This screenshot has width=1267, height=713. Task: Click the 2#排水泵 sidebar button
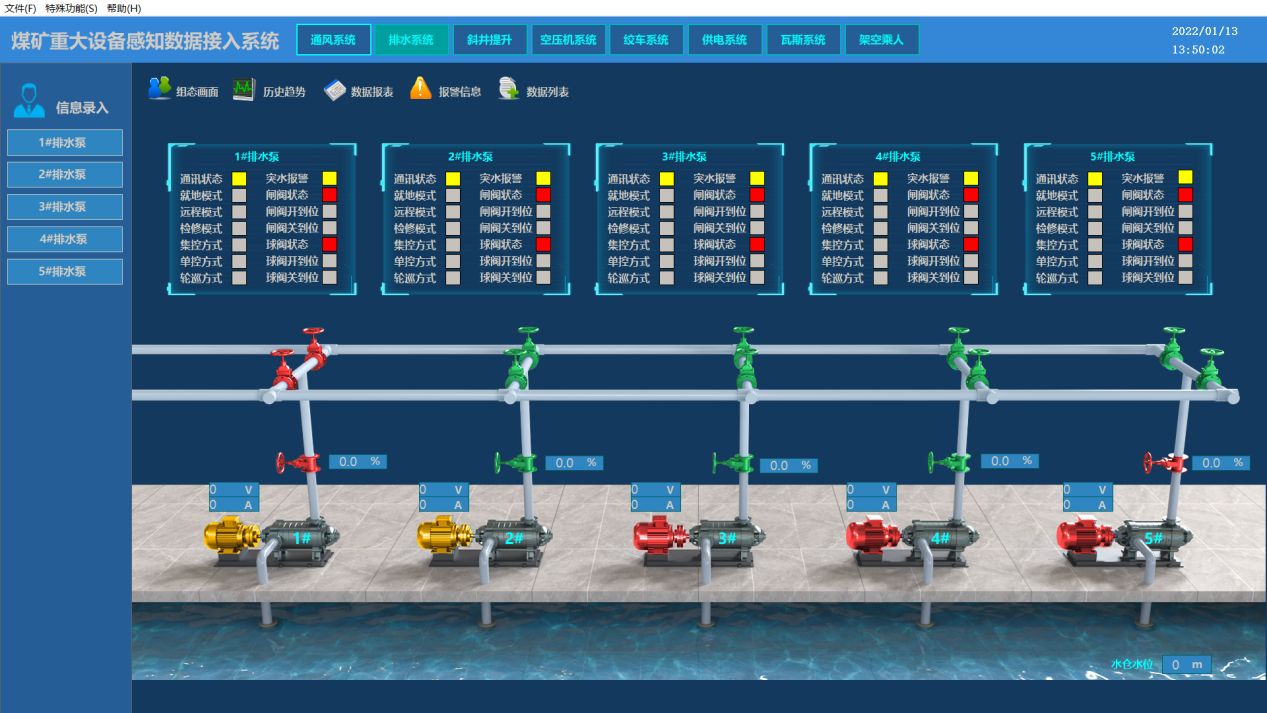click(x=65, y=175)
